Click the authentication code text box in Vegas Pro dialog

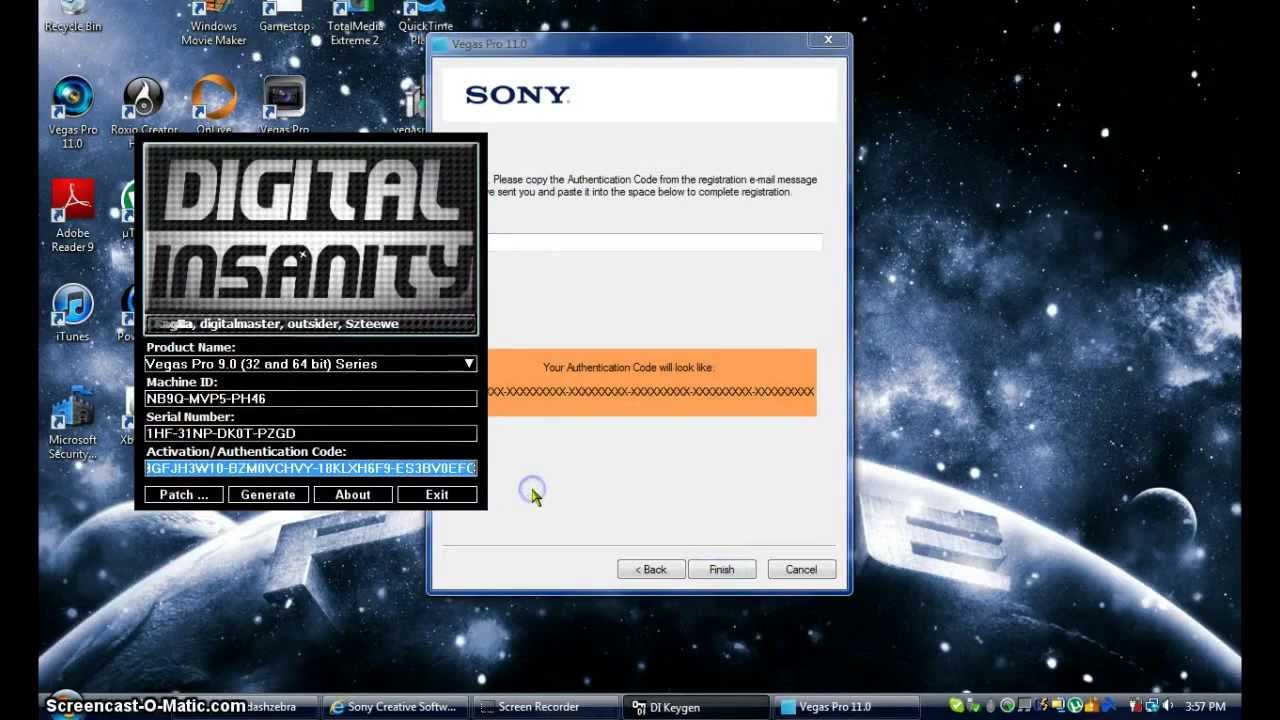tap(654, 242)
